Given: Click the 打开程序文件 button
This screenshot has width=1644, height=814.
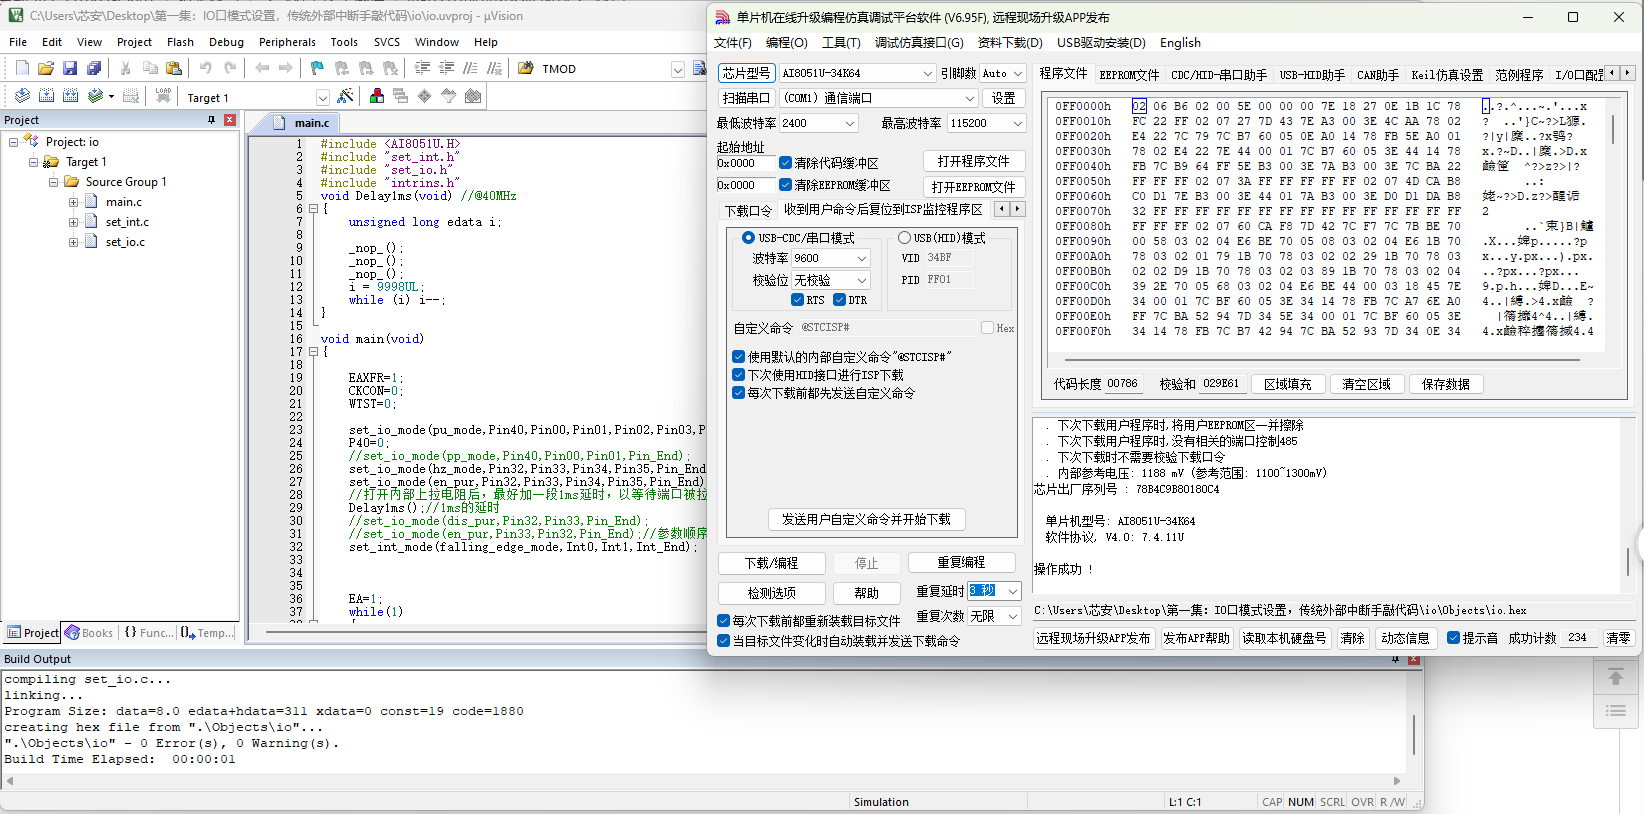Looking at the screenshot, I should pyautogui.click(x=973, y=162).
